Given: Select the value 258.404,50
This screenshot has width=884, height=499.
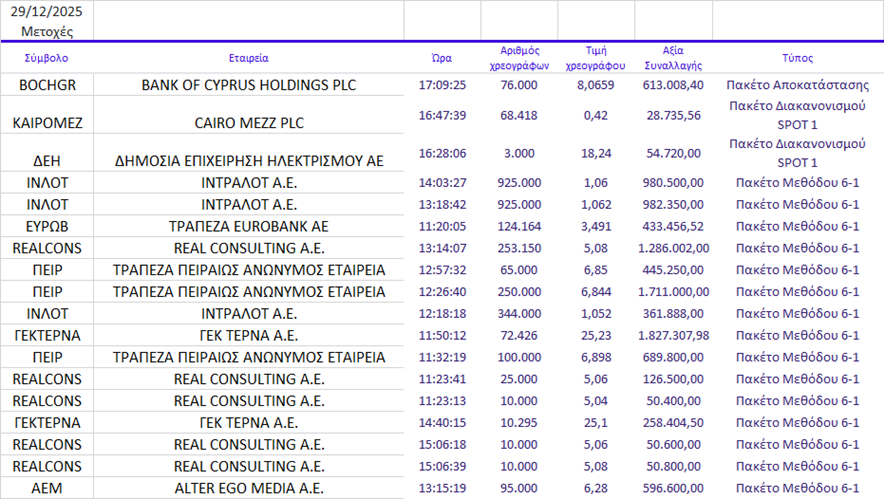Looking at the screenshot, I should click(673, 423).
